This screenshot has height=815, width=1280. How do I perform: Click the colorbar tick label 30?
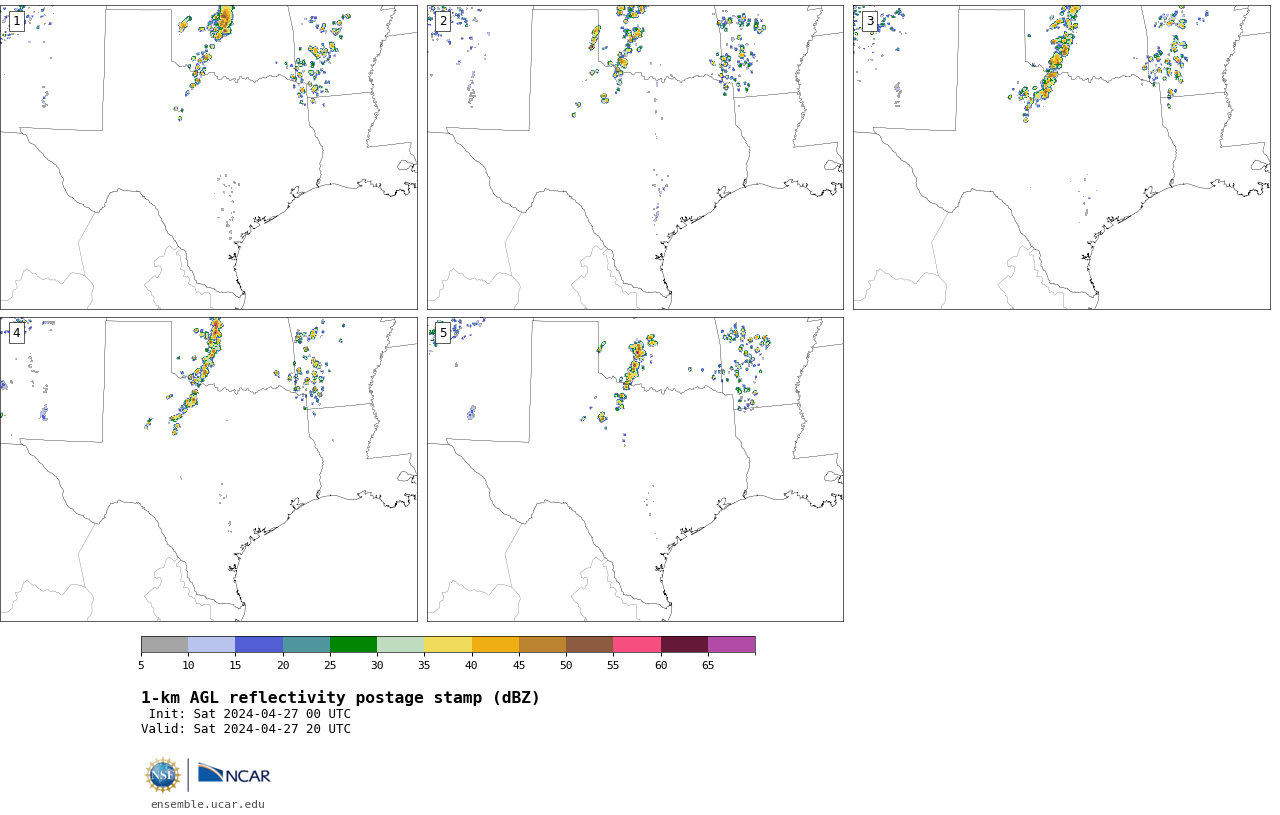coord(377,665)
